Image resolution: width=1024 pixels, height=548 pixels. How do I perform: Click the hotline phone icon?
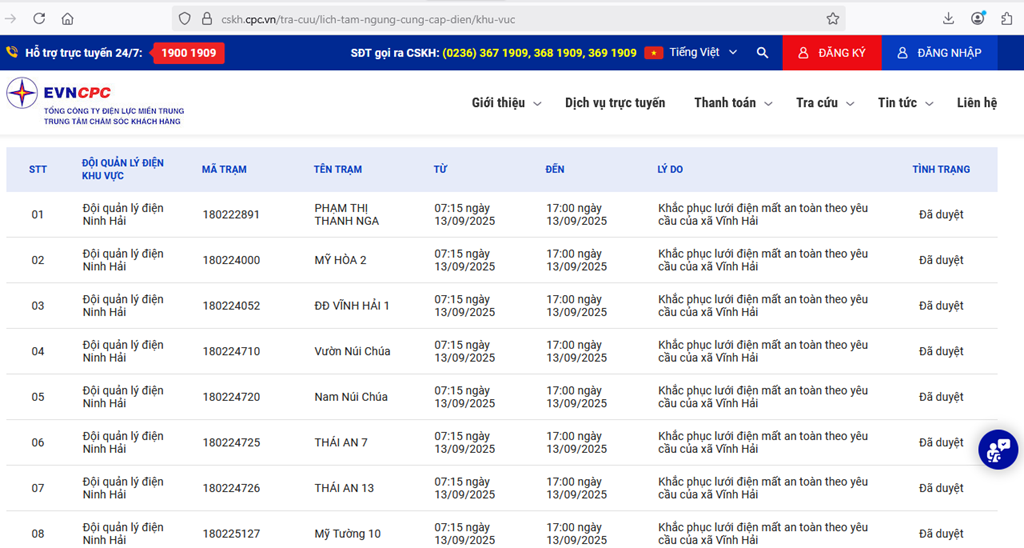12,52
